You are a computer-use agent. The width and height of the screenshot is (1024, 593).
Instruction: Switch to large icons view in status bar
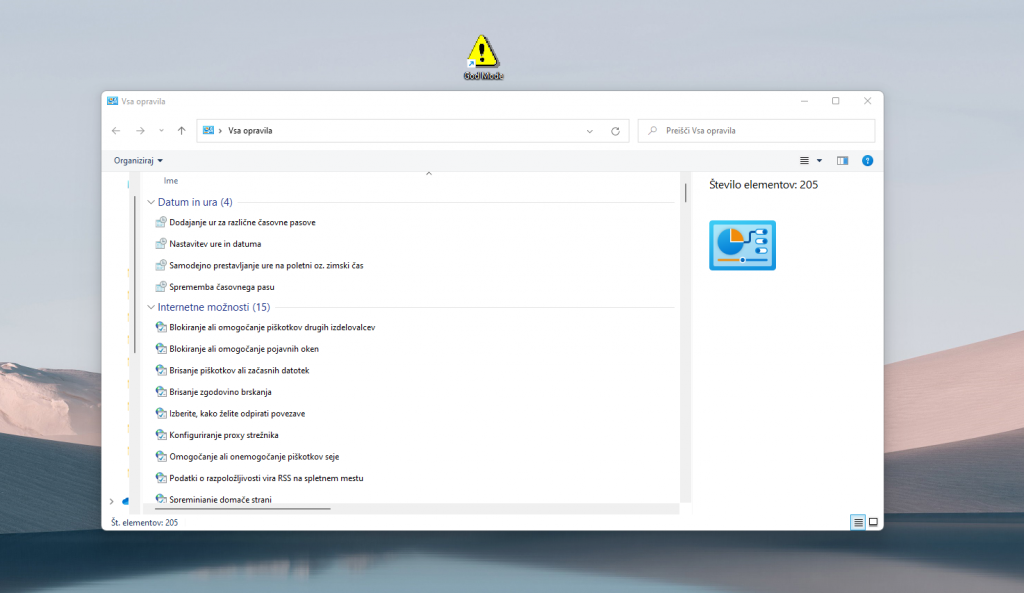(873, 522)
